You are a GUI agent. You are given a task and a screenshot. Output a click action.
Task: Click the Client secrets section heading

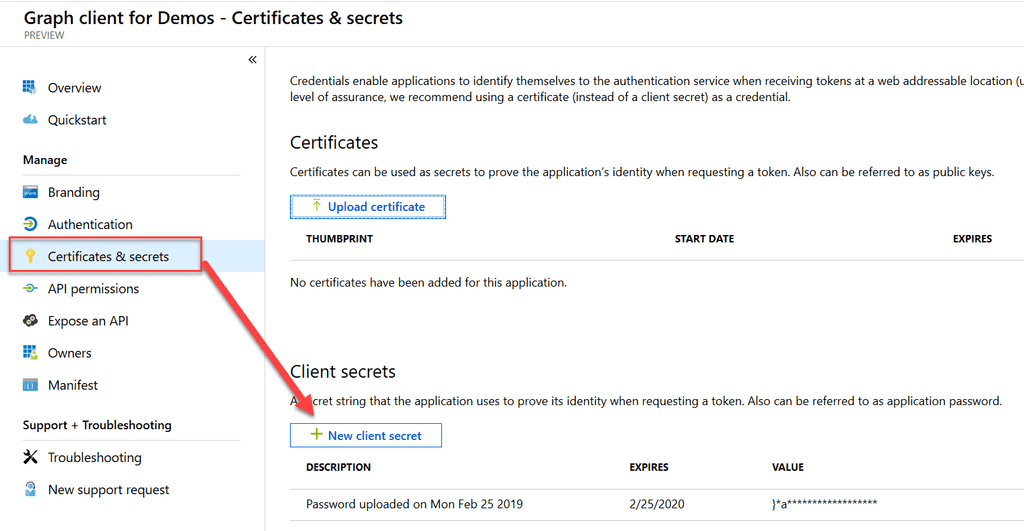(x=343, y=372)
